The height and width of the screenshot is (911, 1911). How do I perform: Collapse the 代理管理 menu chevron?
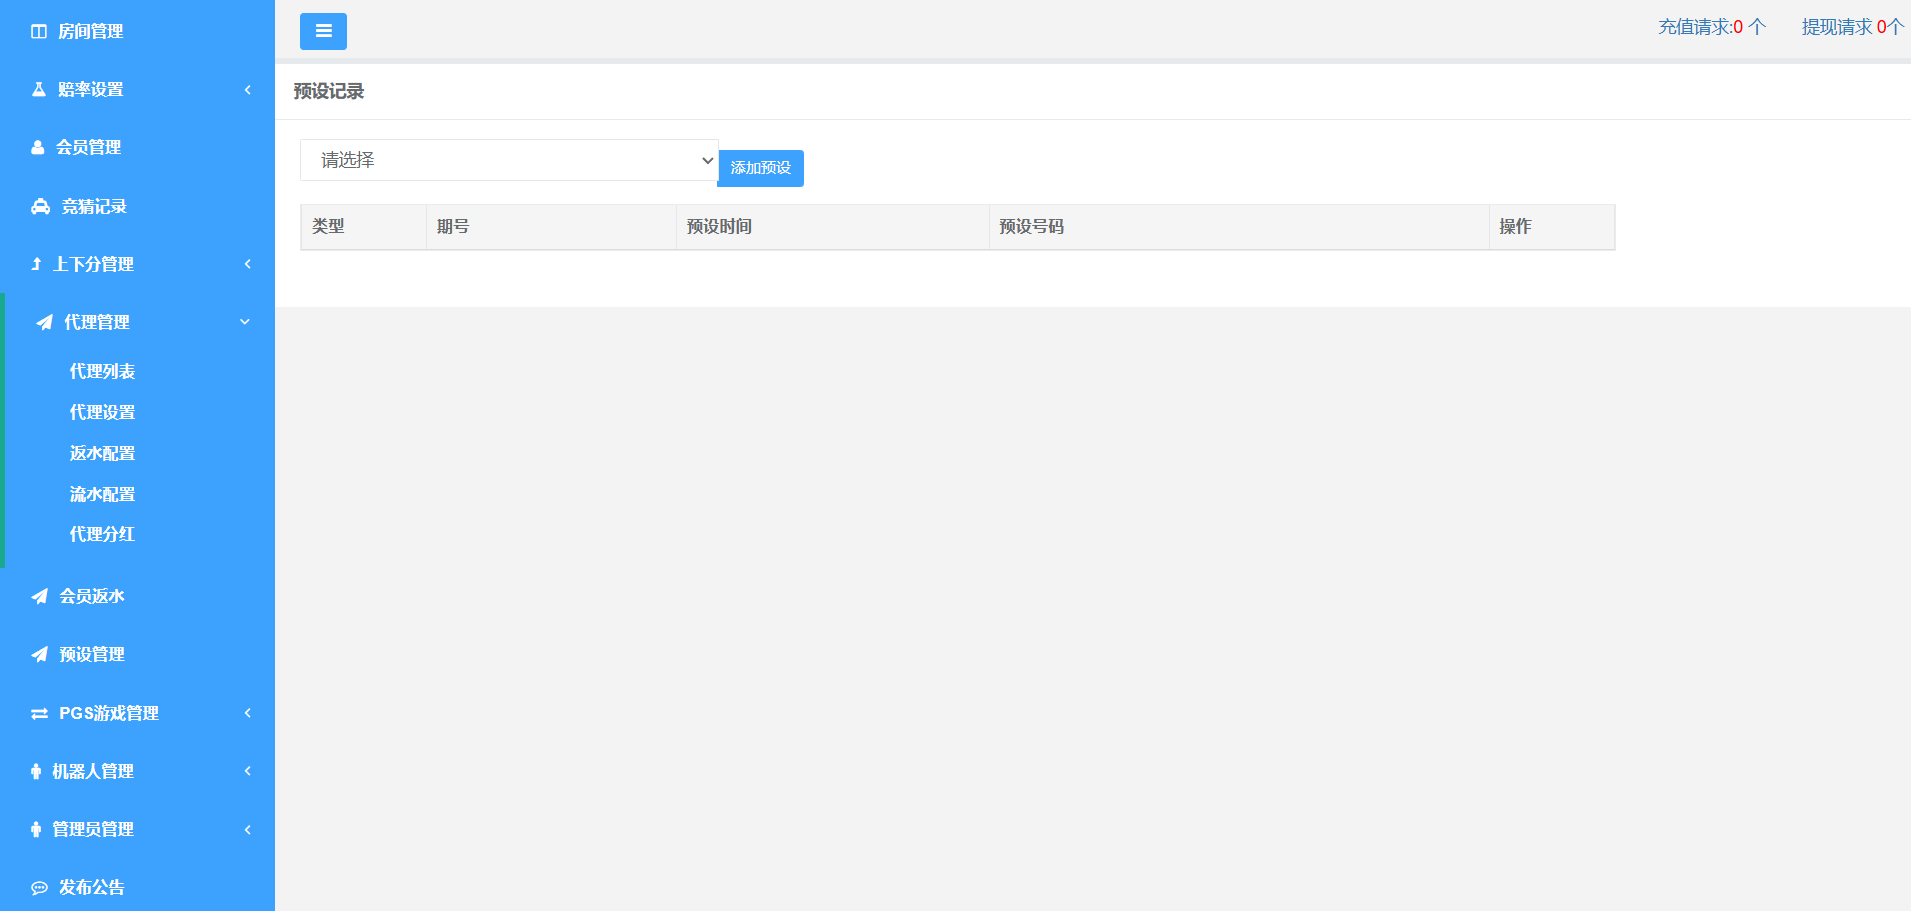point(245,322)
